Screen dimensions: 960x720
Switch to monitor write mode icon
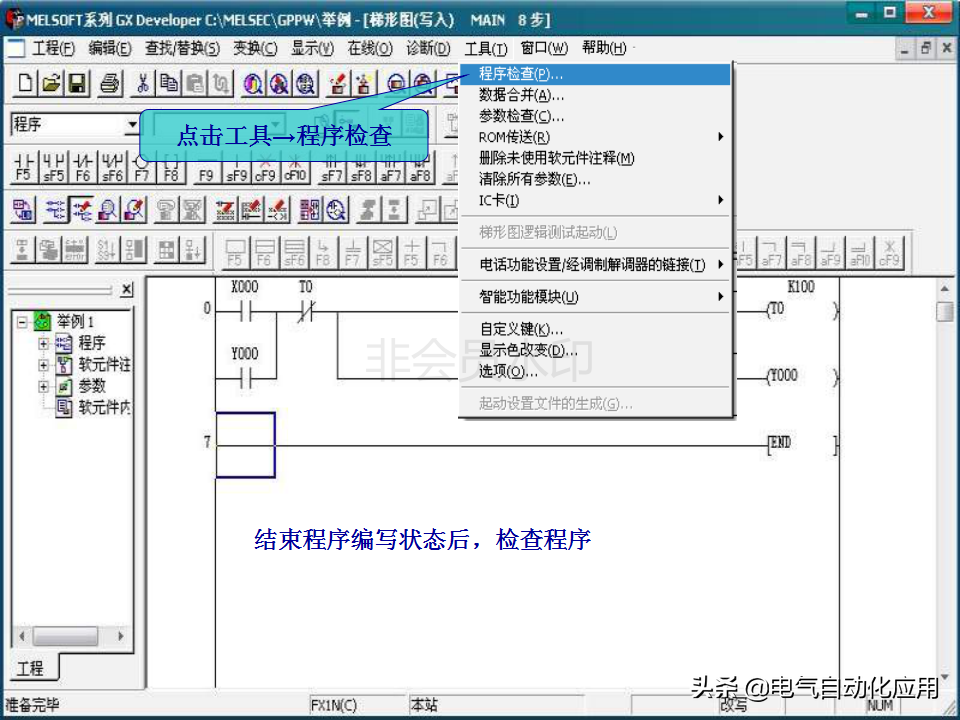click(x=134, y=210)
